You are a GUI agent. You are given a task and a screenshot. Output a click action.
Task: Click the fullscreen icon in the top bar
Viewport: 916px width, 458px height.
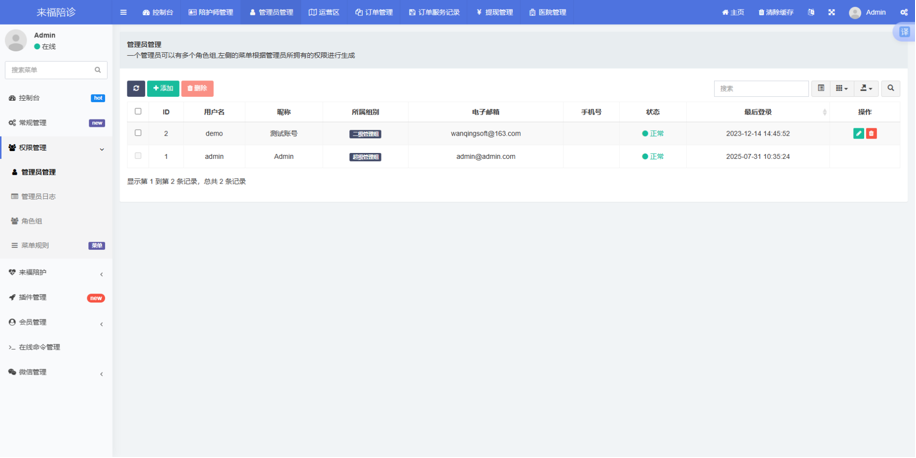(x=831, y=13)
